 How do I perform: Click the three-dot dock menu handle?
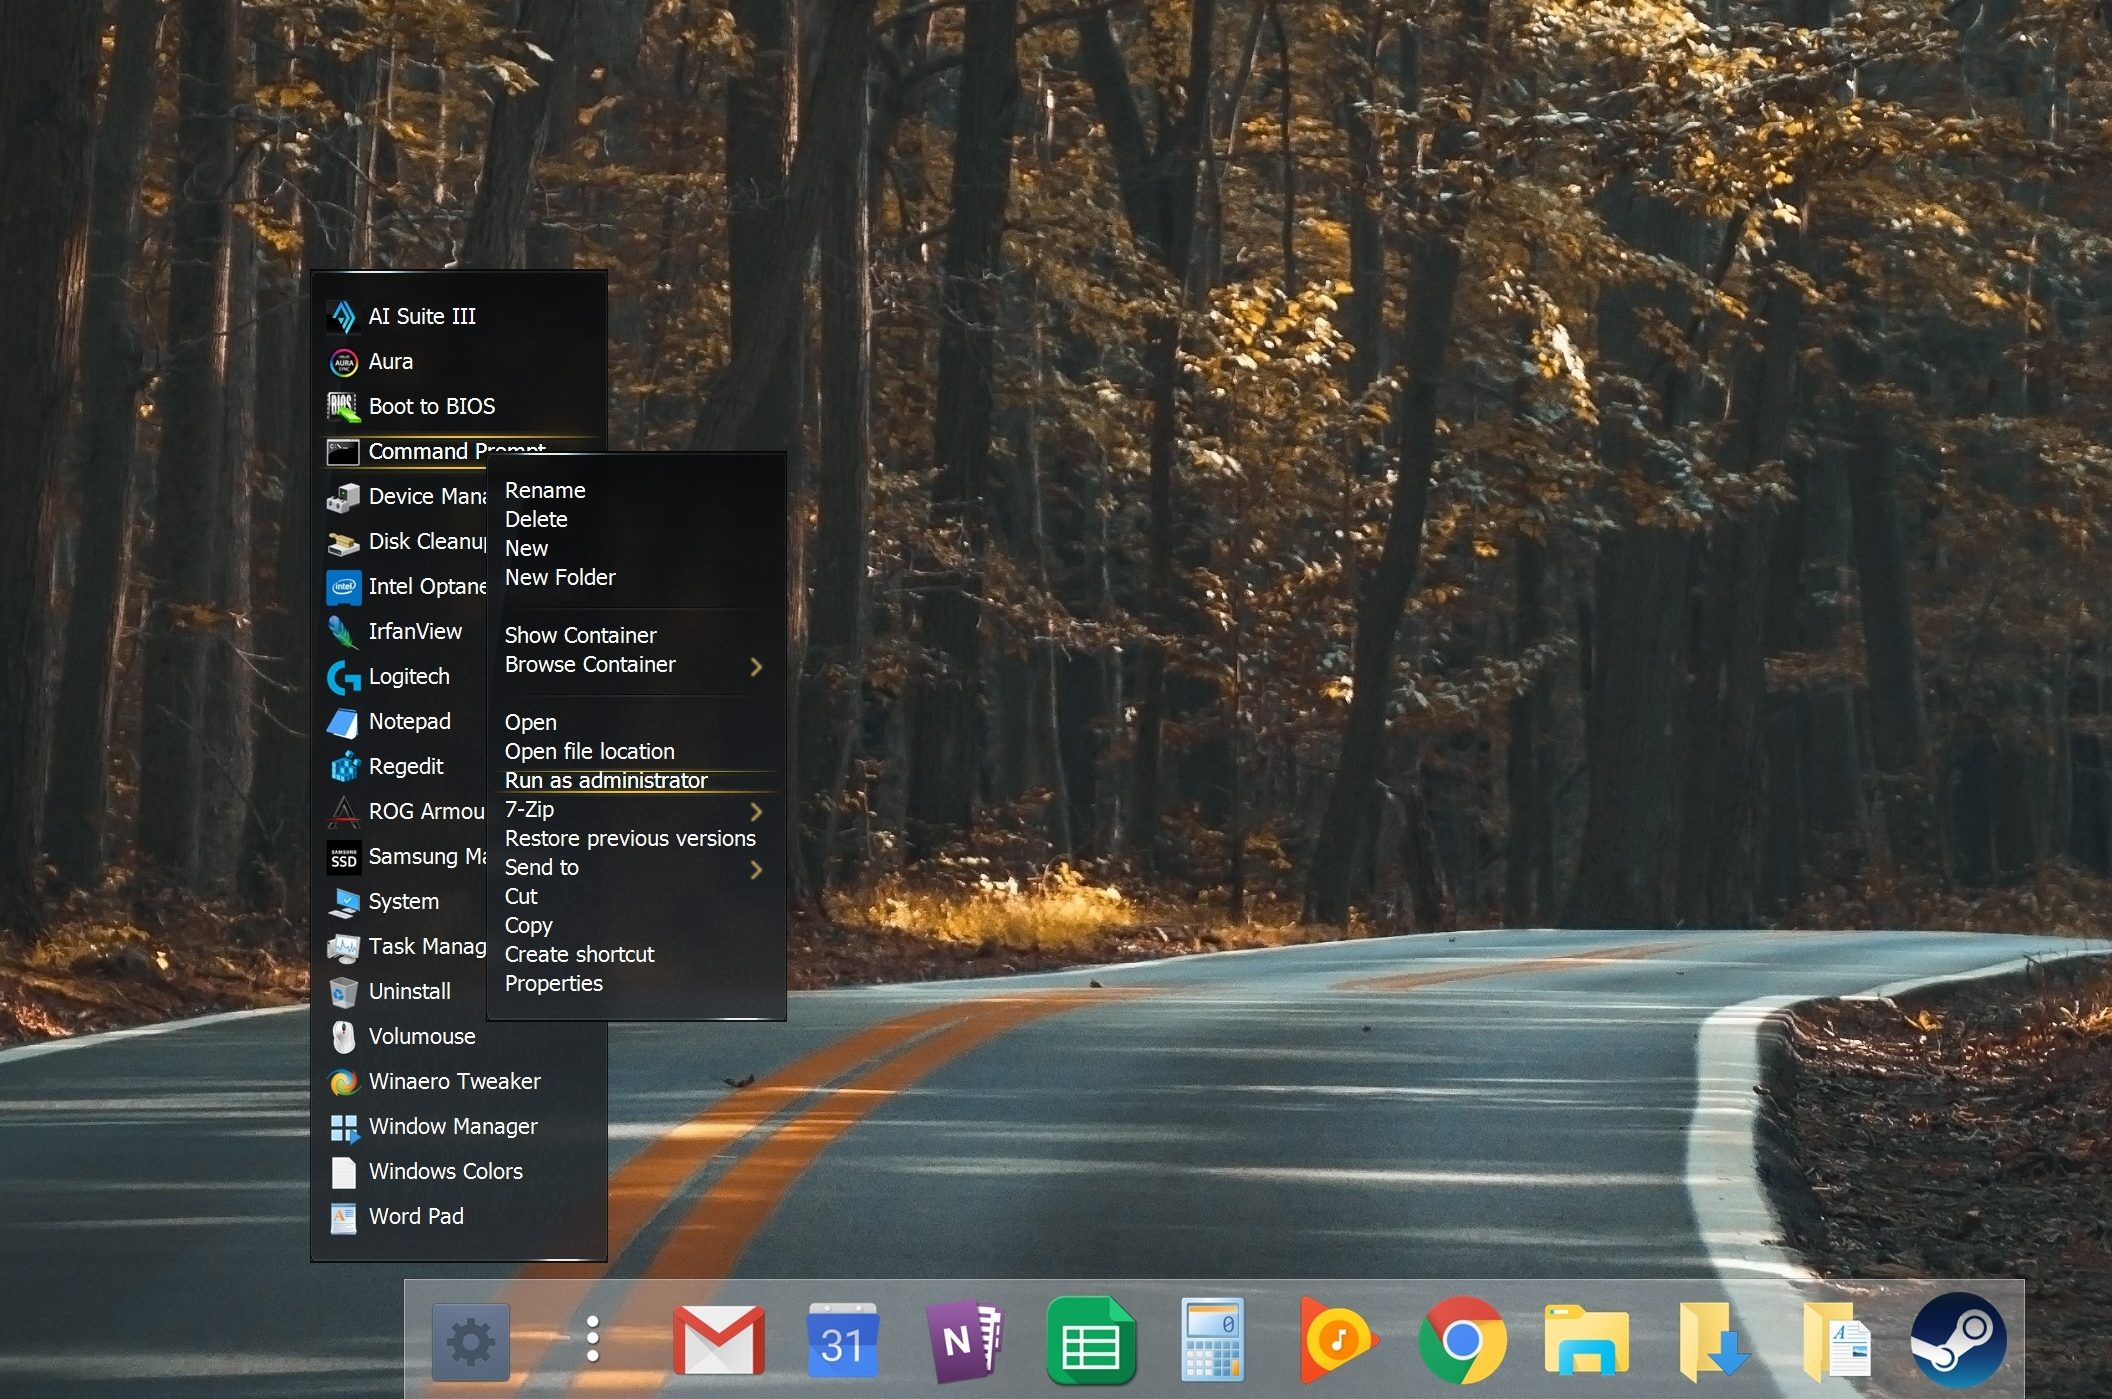[592, 1339]
